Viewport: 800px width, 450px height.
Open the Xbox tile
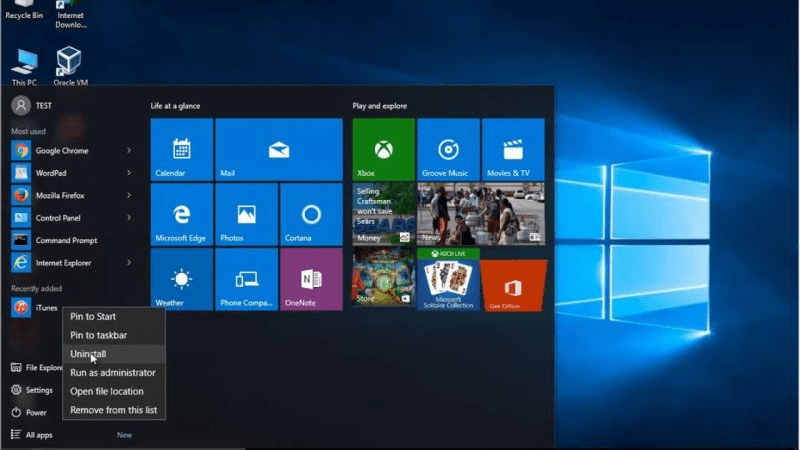click(383, 149)
